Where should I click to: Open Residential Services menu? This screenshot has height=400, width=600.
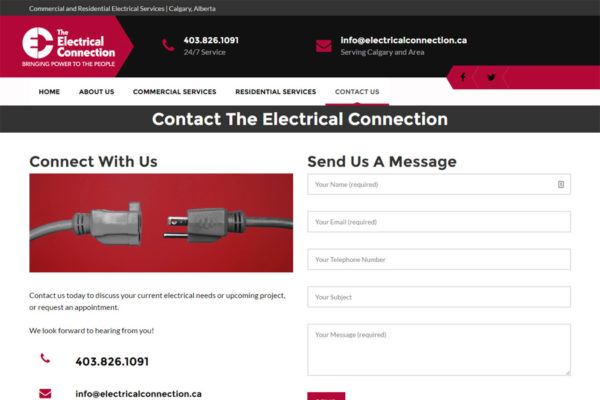click(276, 92)
